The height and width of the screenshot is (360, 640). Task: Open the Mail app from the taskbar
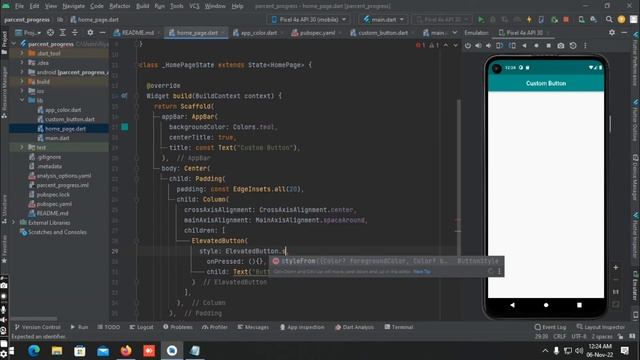pos(103,350)
